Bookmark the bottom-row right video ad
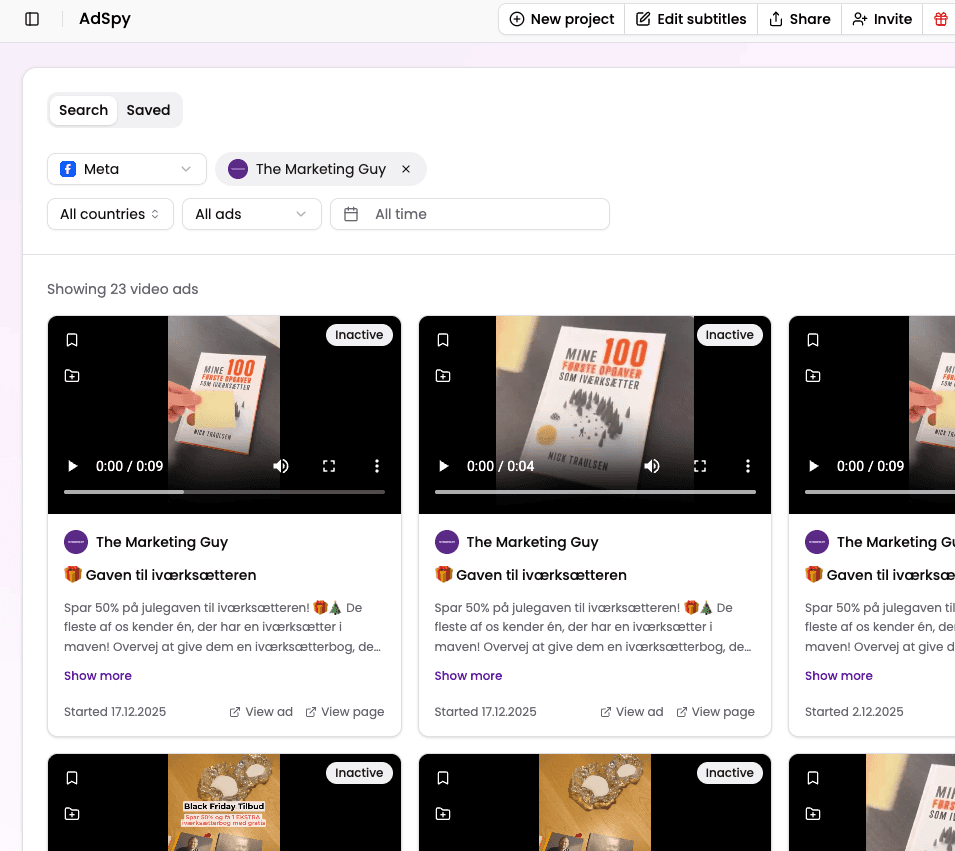The height and width of the screenshot is (851, 955). 813,778
